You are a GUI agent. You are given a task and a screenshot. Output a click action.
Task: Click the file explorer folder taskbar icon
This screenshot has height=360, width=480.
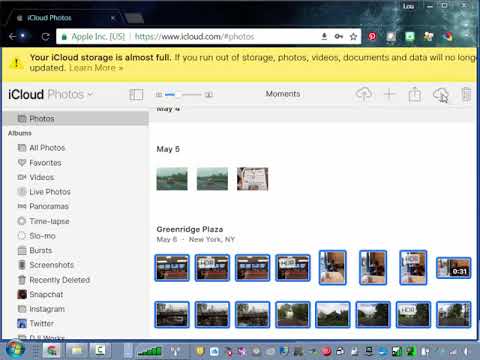coord(76,351)
